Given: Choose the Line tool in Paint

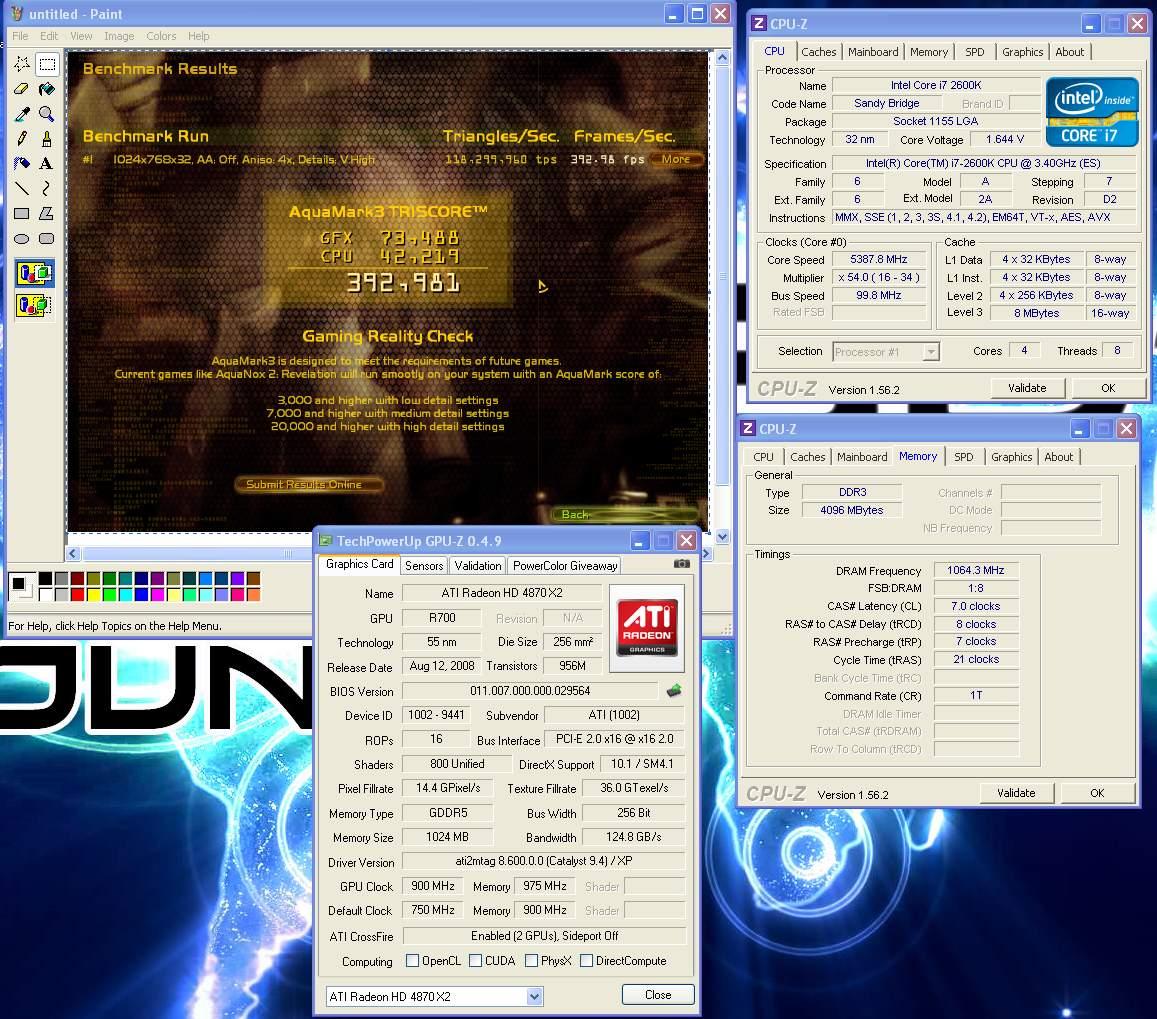Looking at the screenshot, I should (22, 189).
